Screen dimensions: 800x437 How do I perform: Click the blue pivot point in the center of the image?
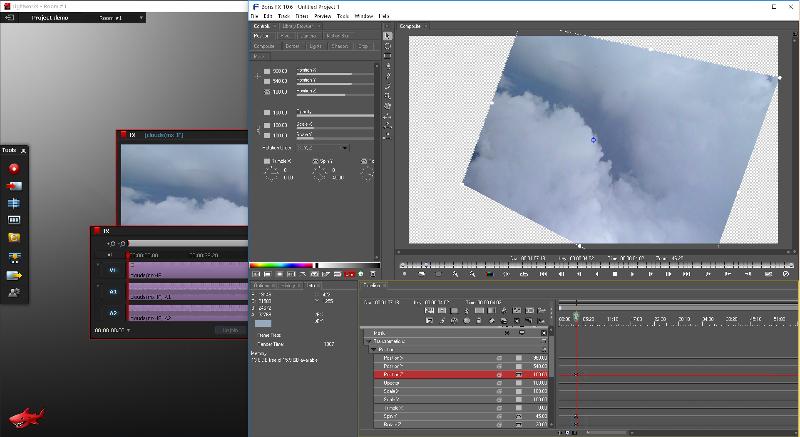(x=593, y=140)
